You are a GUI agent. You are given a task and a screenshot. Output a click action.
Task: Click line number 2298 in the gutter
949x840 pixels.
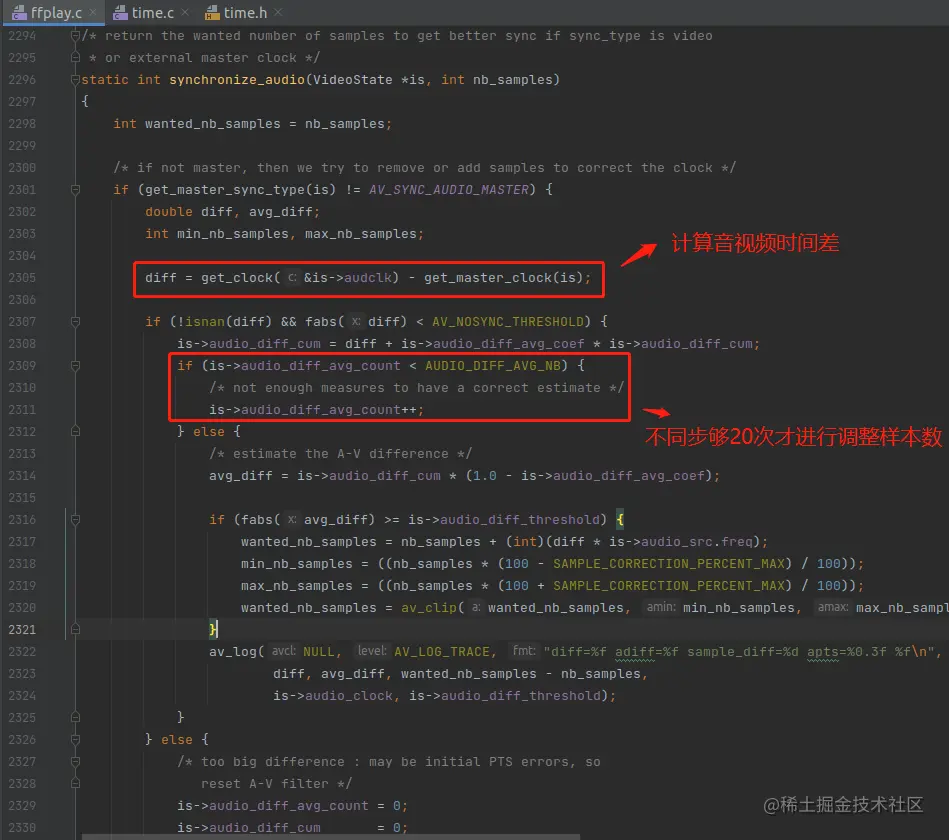[22, 123]
